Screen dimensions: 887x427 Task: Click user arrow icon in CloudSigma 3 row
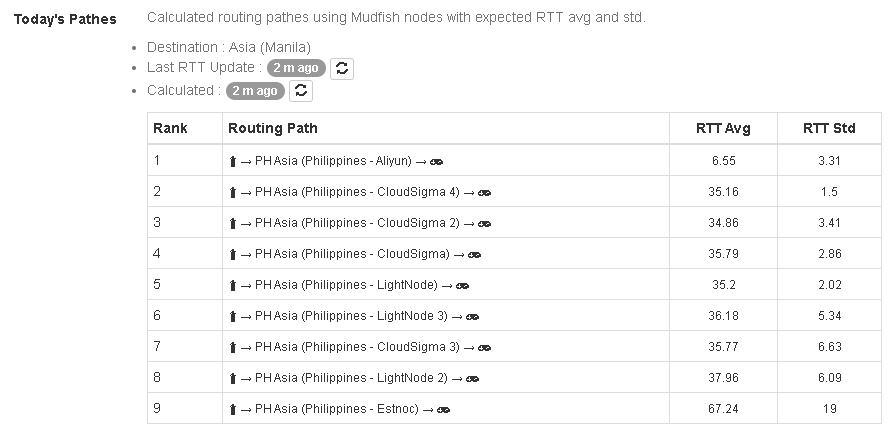coord(232,347)
